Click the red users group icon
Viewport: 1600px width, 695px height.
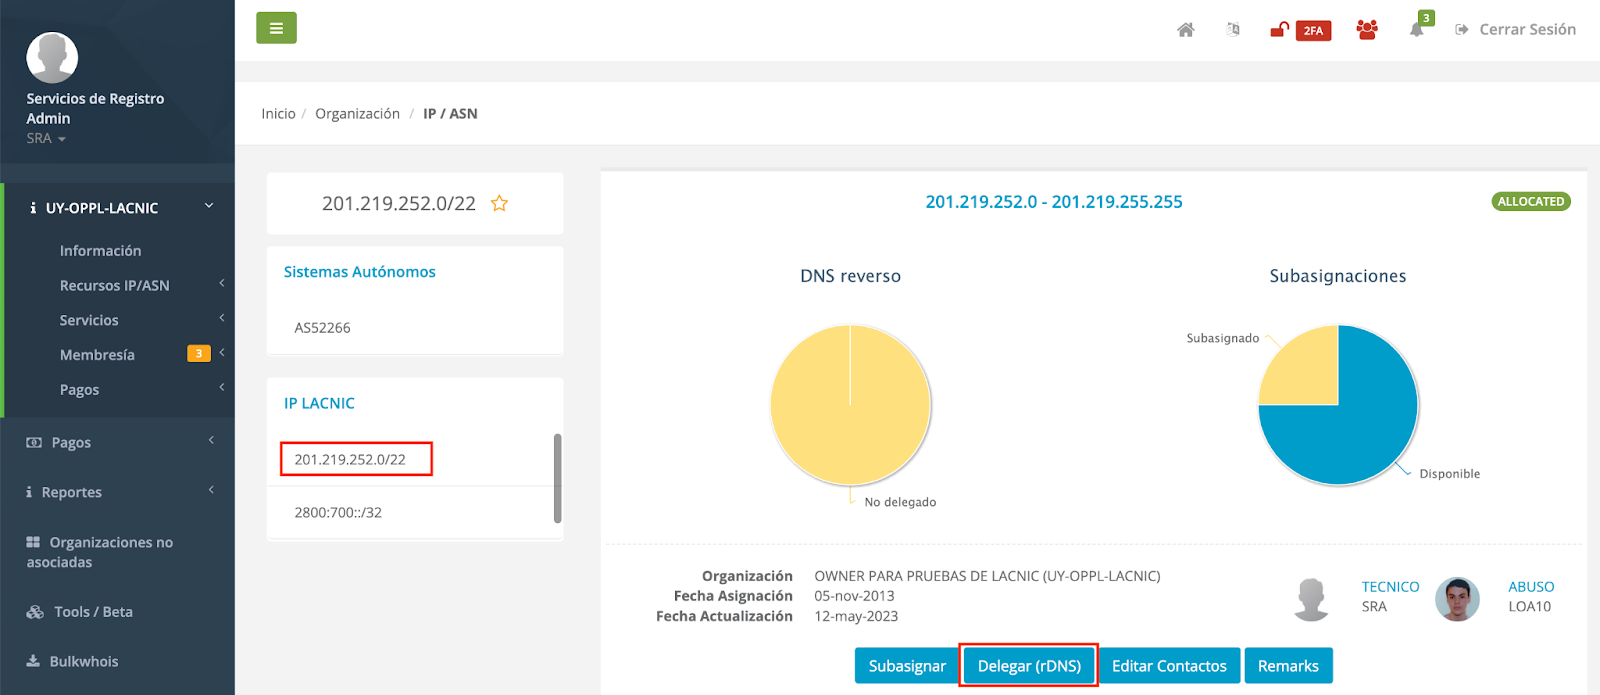(1367, 30)
